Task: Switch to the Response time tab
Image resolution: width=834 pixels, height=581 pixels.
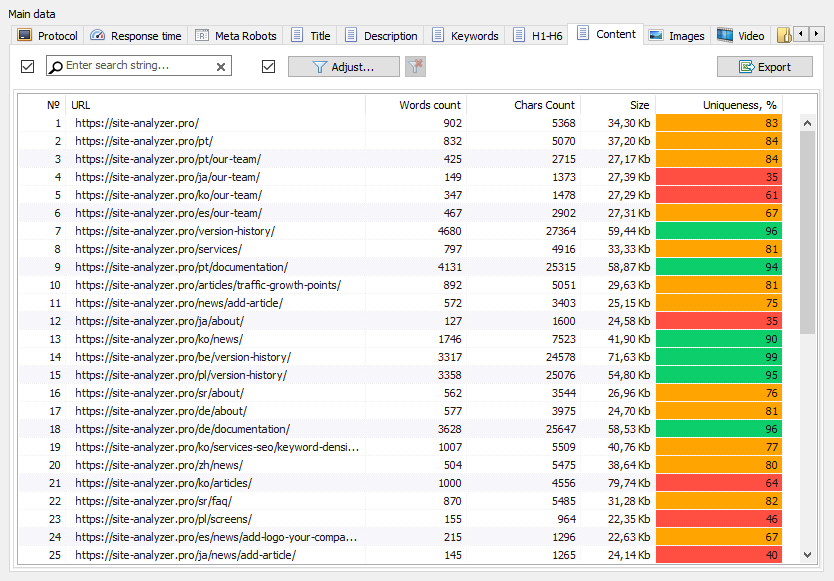Action: coord(136,36)
